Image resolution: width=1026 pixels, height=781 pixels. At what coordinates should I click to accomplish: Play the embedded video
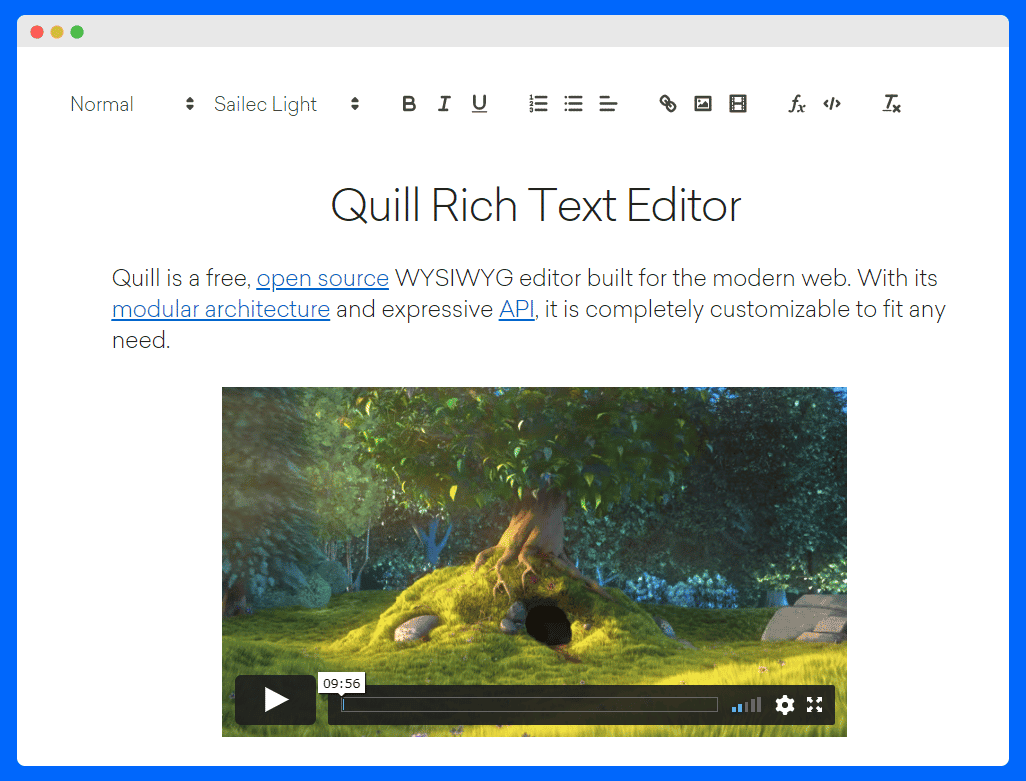275,700
